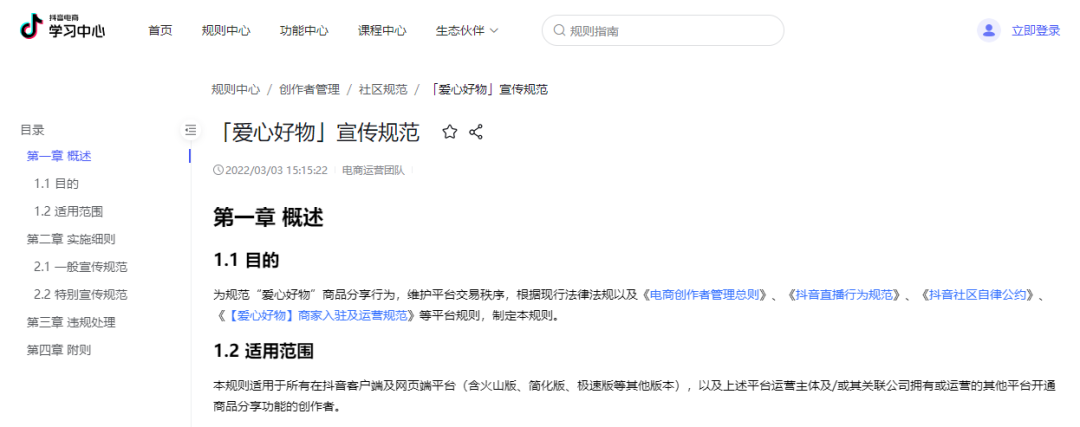Expand the 生态伙伴 dropdown menu
1080x427 pixels.
467,30
